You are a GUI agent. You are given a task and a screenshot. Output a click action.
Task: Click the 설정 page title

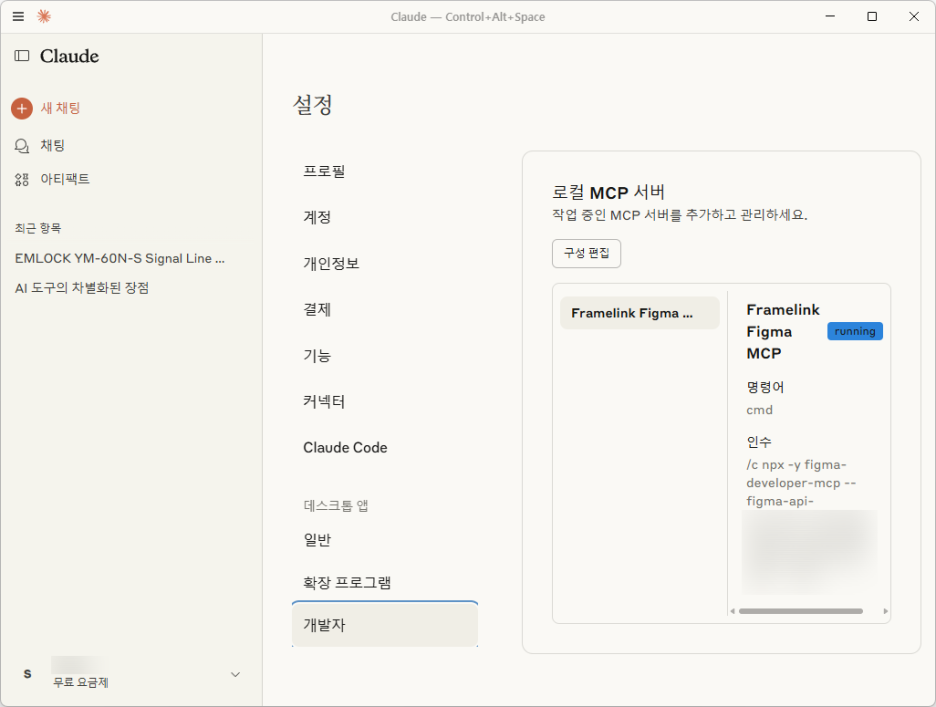(312, 105)
